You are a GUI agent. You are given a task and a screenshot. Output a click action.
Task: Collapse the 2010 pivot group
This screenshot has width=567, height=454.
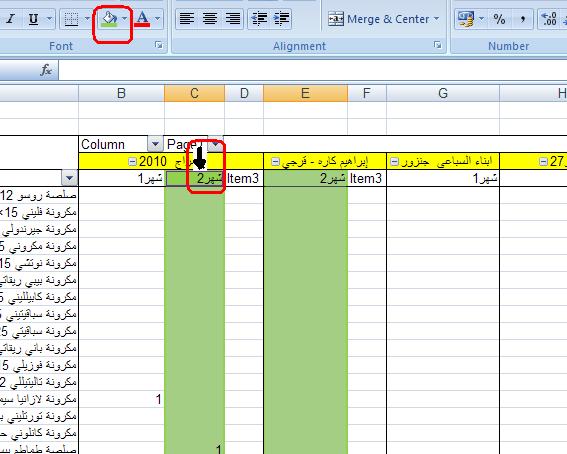[132, 162]
